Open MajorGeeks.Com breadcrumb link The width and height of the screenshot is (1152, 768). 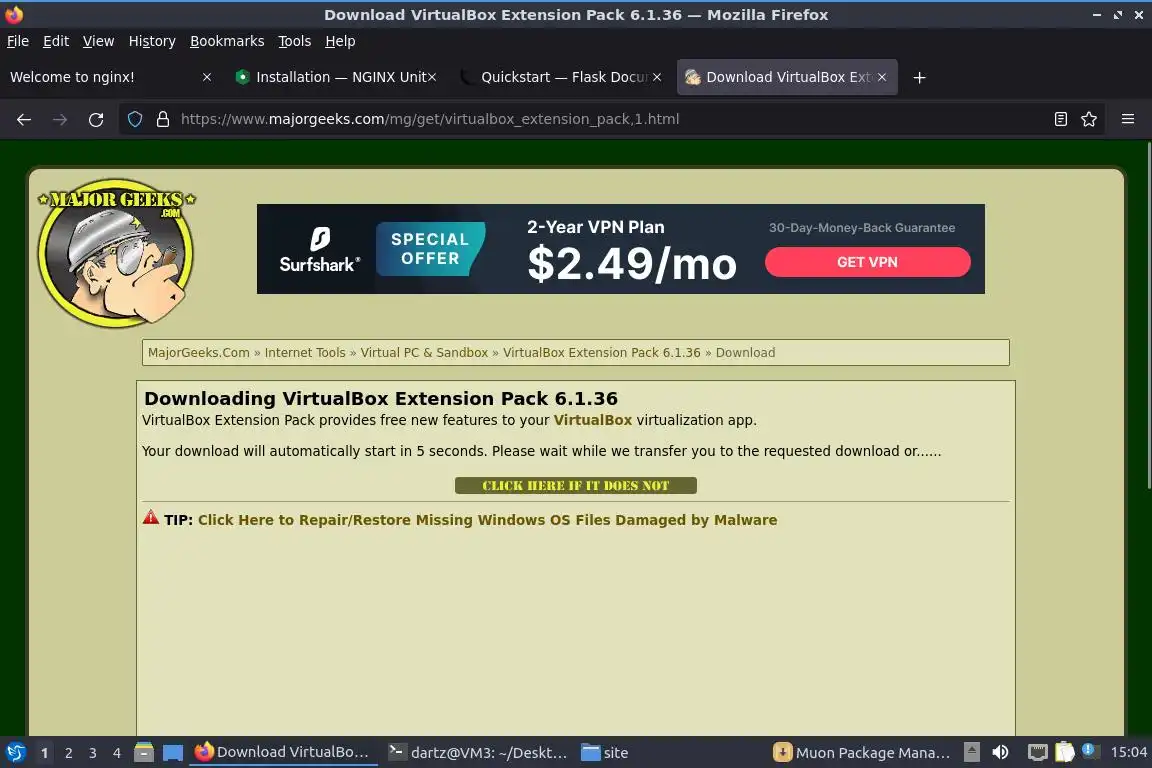click(198, 353)
